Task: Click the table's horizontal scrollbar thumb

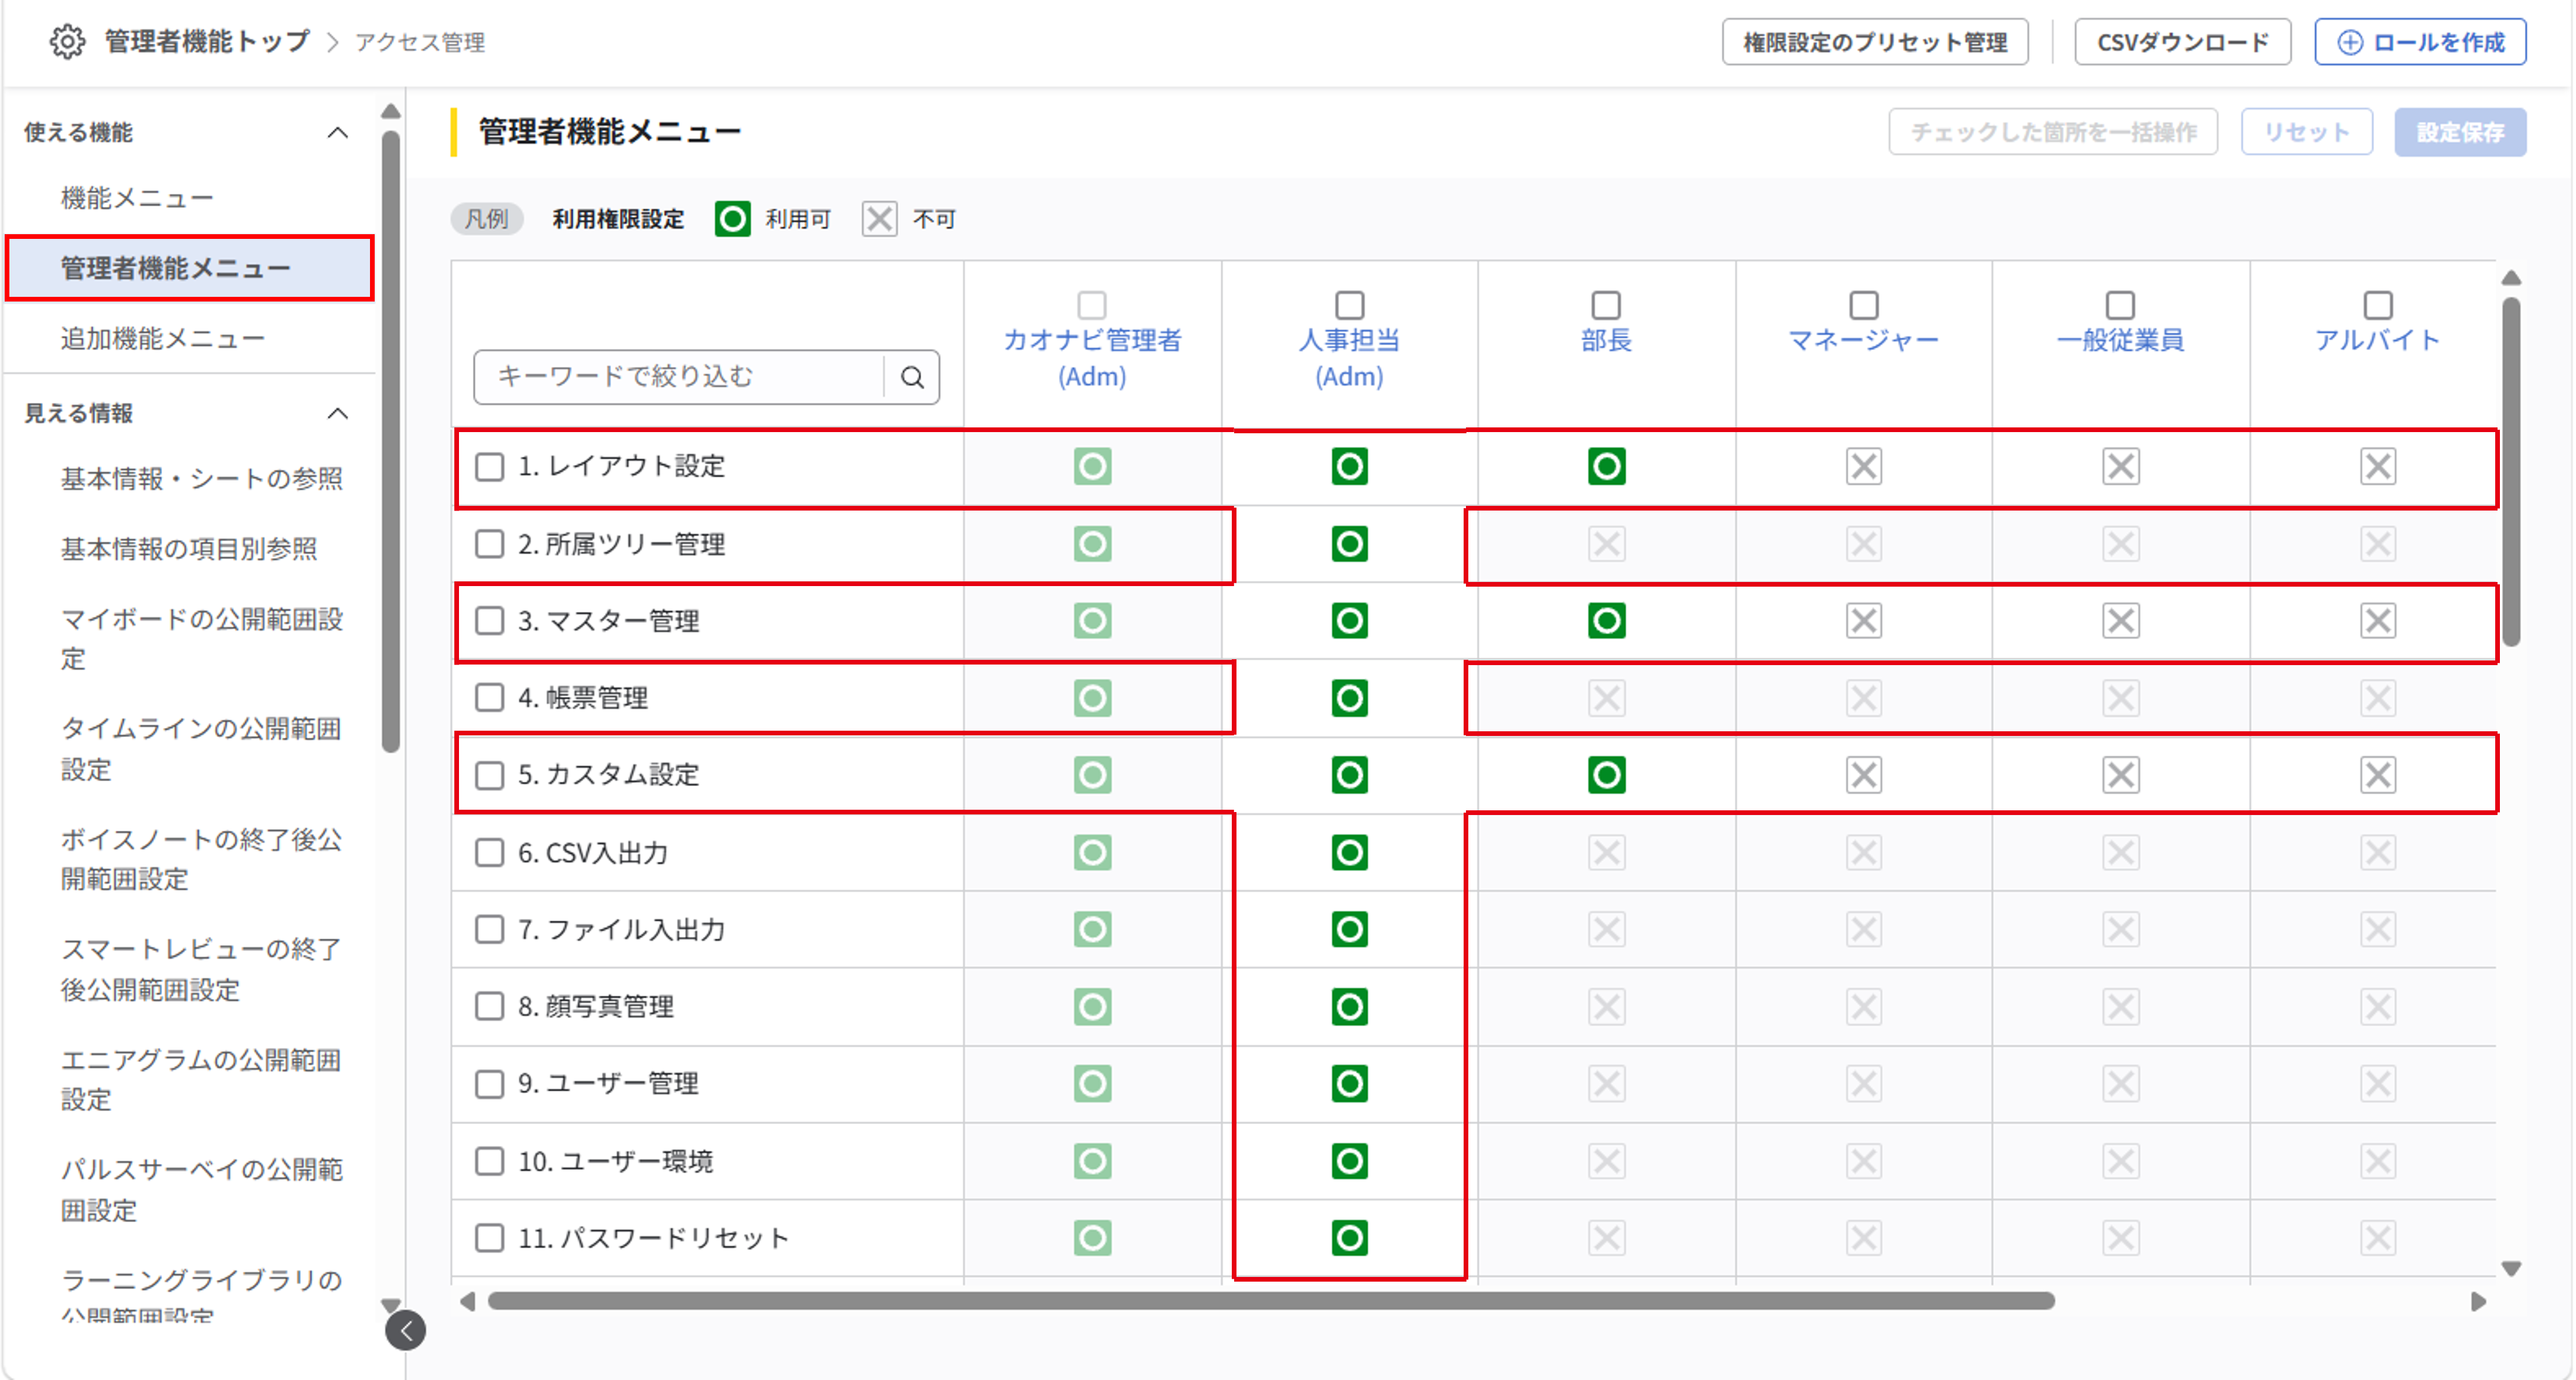Action: pos(1270,1301)
